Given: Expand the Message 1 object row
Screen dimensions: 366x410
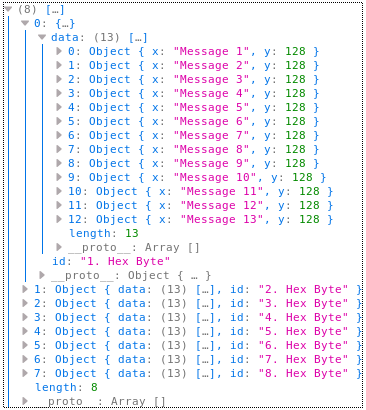Looking at the screenshot, I should (59, 51).
